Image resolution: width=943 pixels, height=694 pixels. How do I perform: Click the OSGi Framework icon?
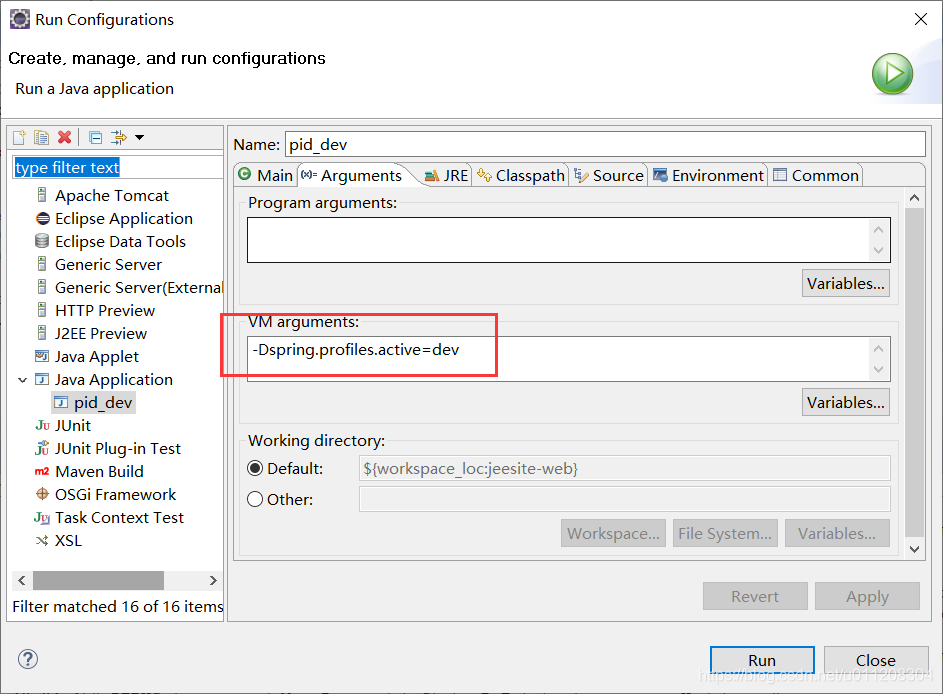42,494
